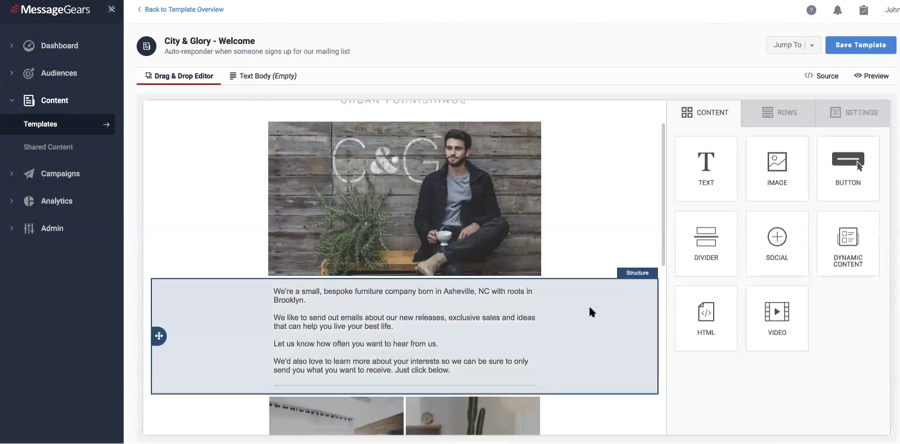Select the Image content block
This screenshot has width=900, height=444.
777,169
